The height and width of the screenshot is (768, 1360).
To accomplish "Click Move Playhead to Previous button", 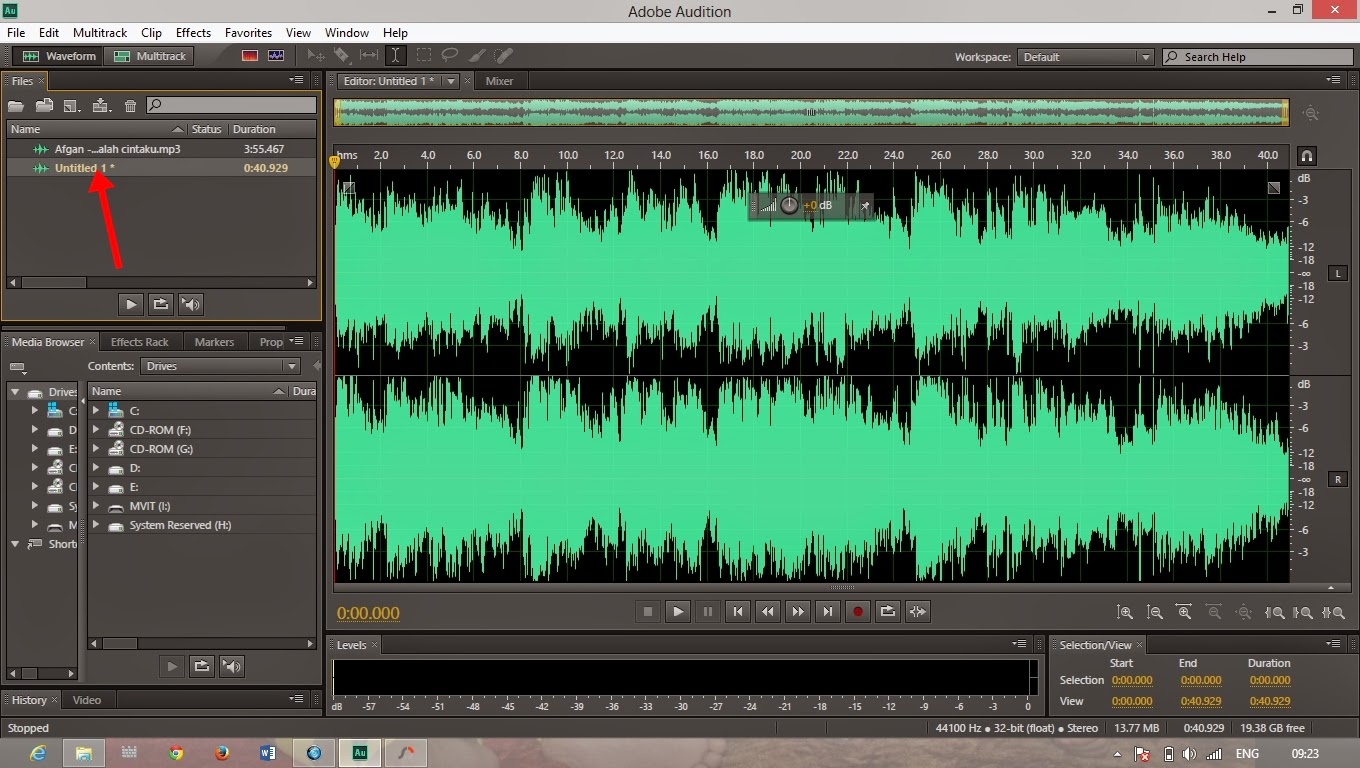I will pos(737,612).
